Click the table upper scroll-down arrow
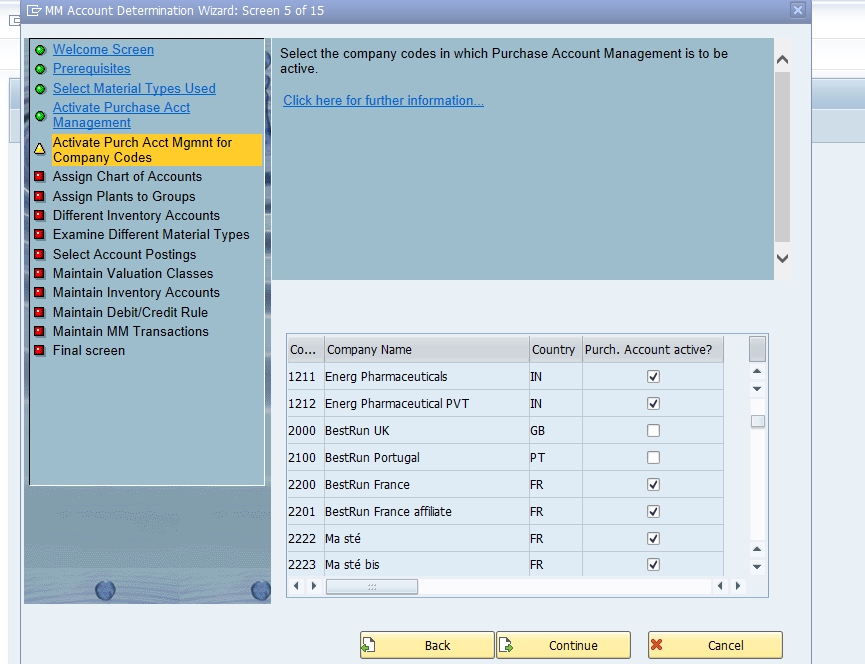865x664 pixels. coord(757,389)
